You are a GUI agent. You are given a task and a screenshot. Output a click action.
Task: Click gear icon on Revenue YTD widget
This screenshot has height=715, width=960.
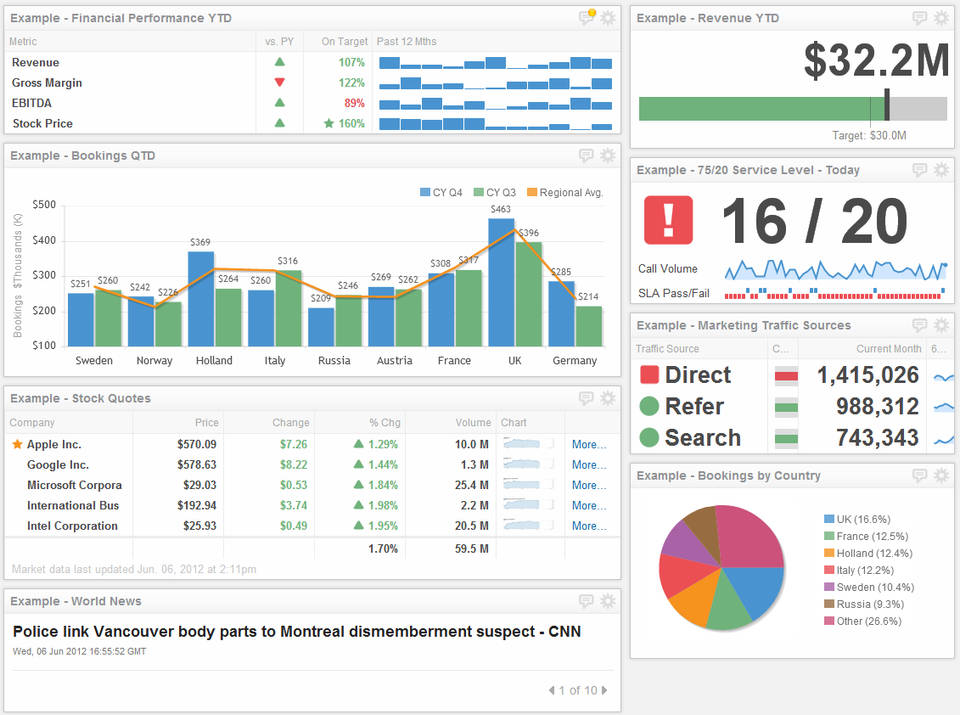pos(941,18)
